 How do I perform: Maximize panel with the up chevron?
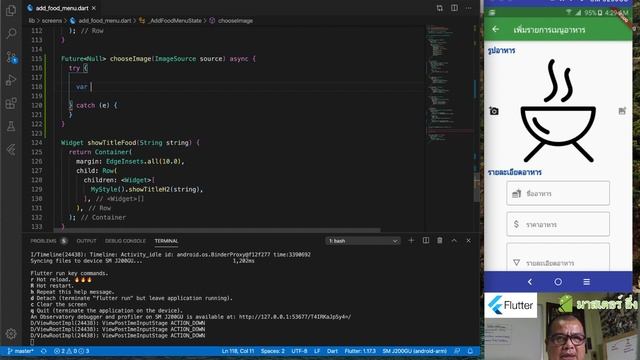[454, 241]
